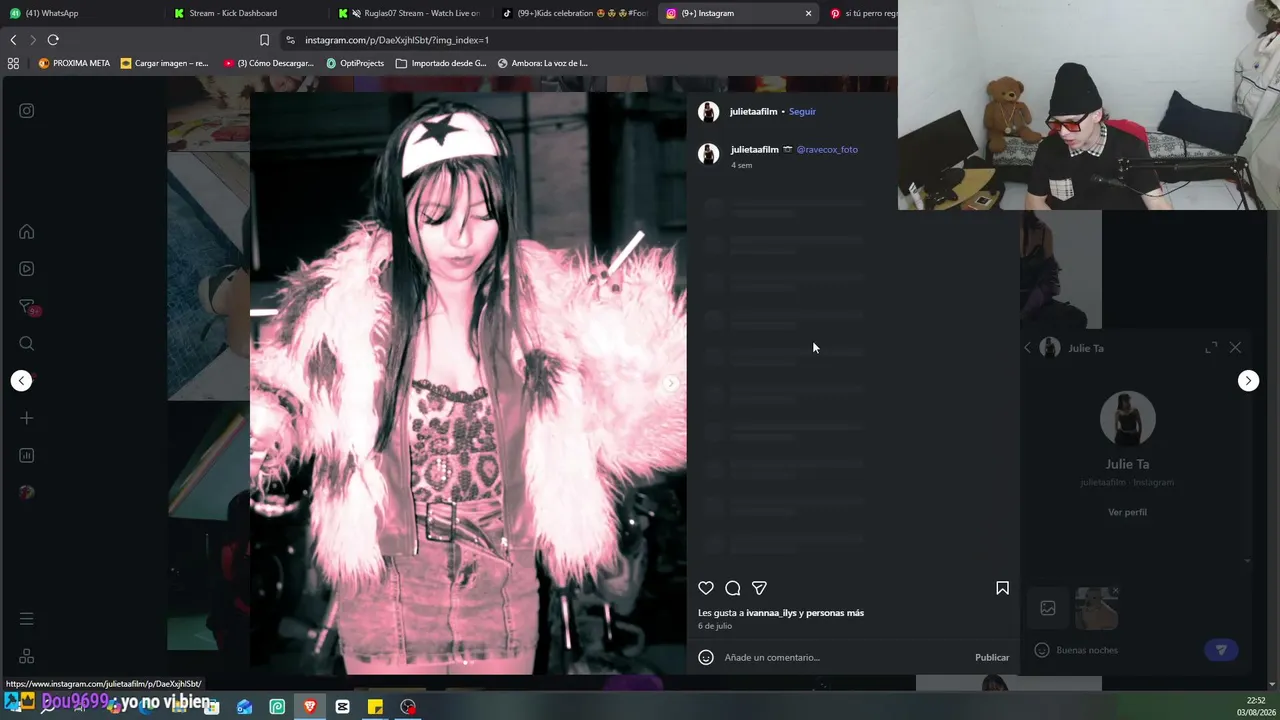Click the address bar URL
This screenshot has width=1280, height=720.
pyautogui.click(x=397, y=40)
